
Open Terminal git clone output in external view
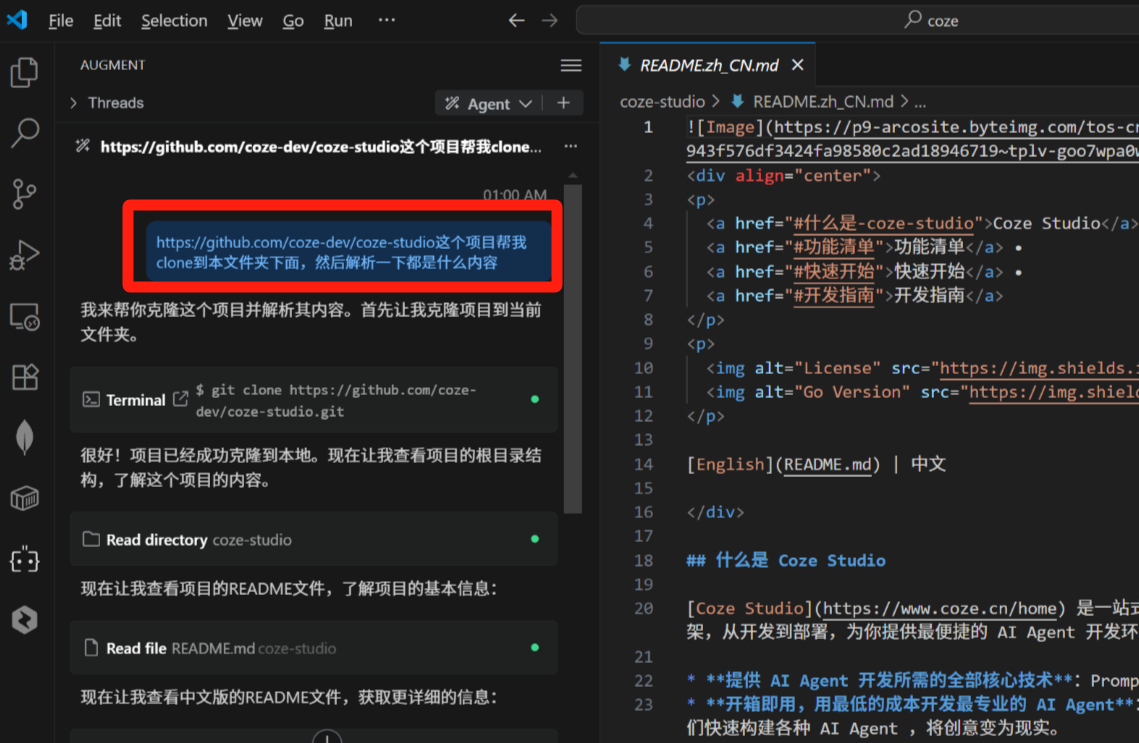tap(180, 399)
